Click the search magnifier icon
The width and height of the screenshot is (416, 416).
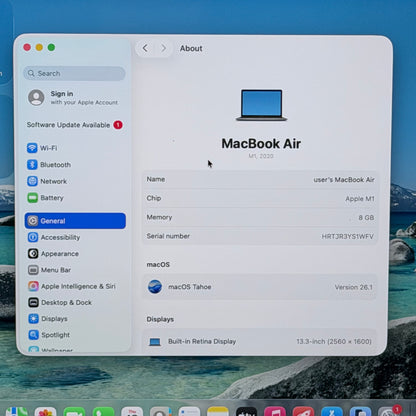tap(31, 73)
